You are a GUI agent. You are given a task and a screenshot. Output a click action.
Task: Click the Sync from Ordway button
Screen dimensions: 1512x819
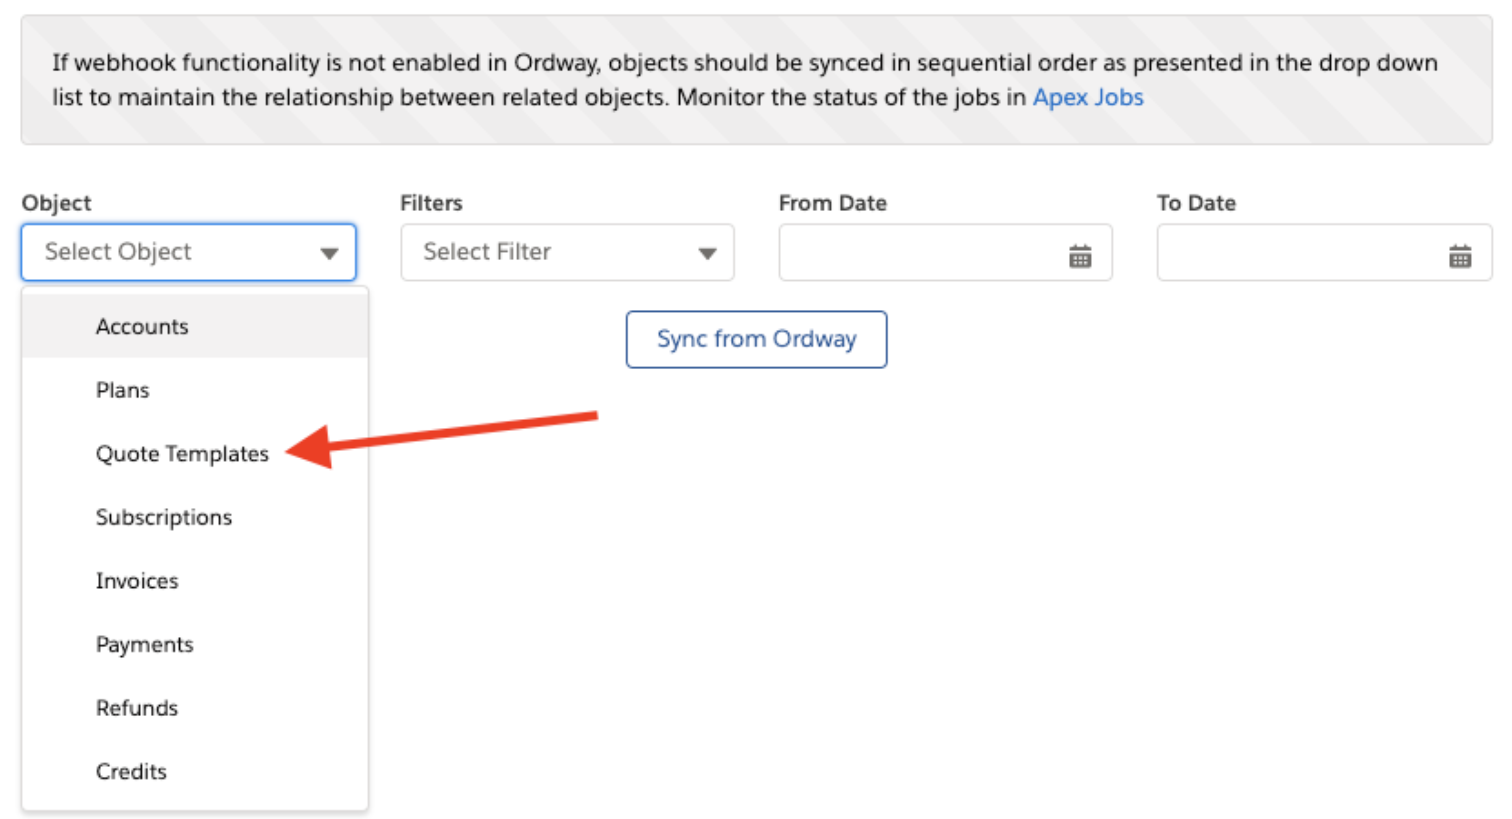tap(756, 339)
